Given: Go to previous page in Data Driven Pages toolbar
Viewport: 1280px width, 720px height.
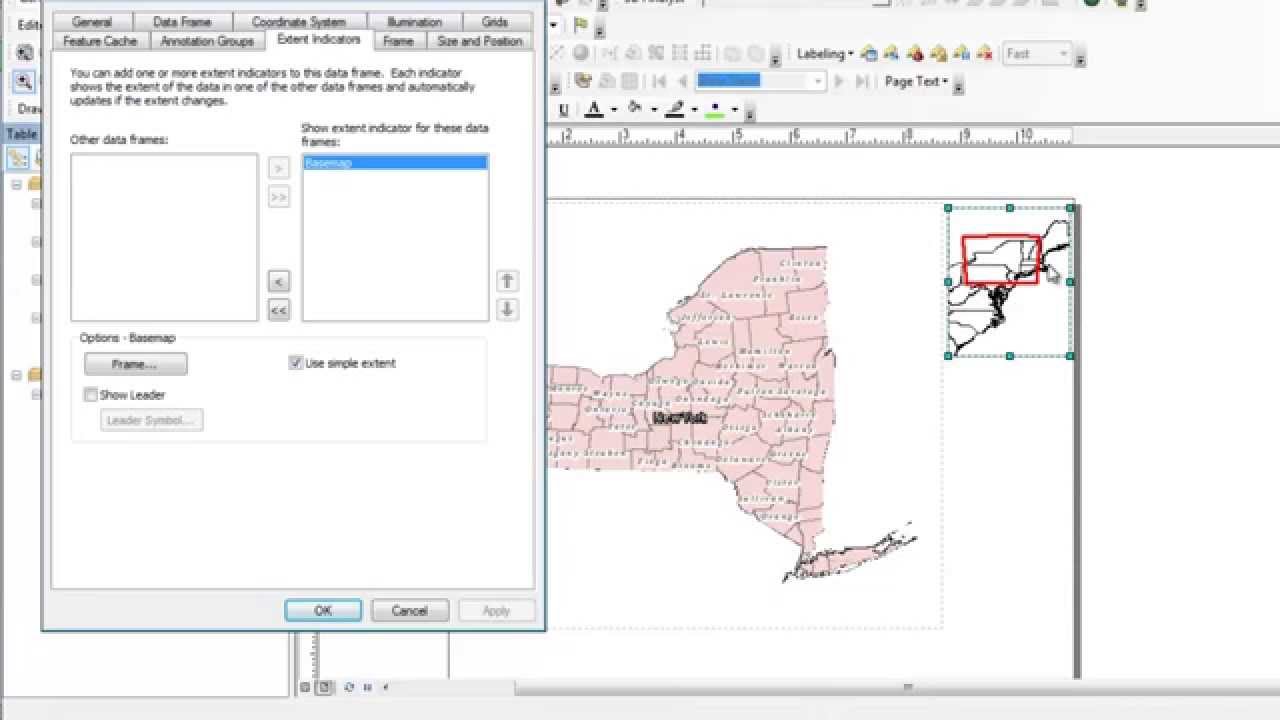Looking at the screenshot, I should pyautogui.click(x=682, y=81).
